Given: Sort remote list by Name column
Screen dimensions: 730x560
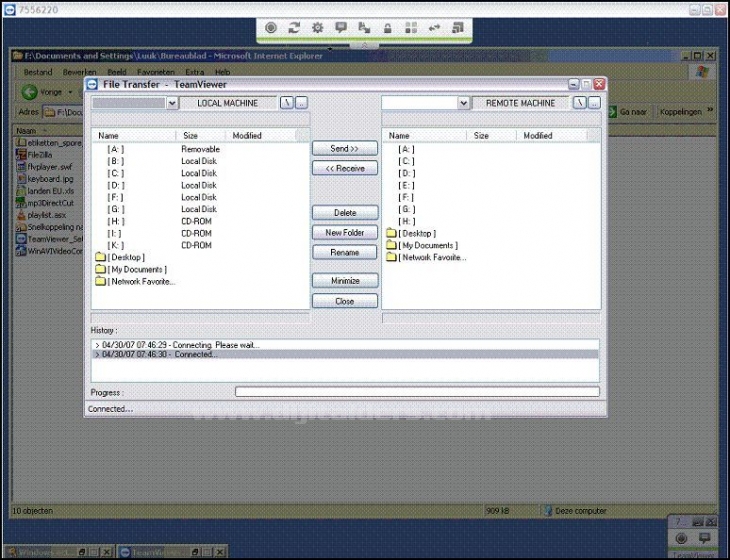Looking at the screenshot, I should pos(425,135).
